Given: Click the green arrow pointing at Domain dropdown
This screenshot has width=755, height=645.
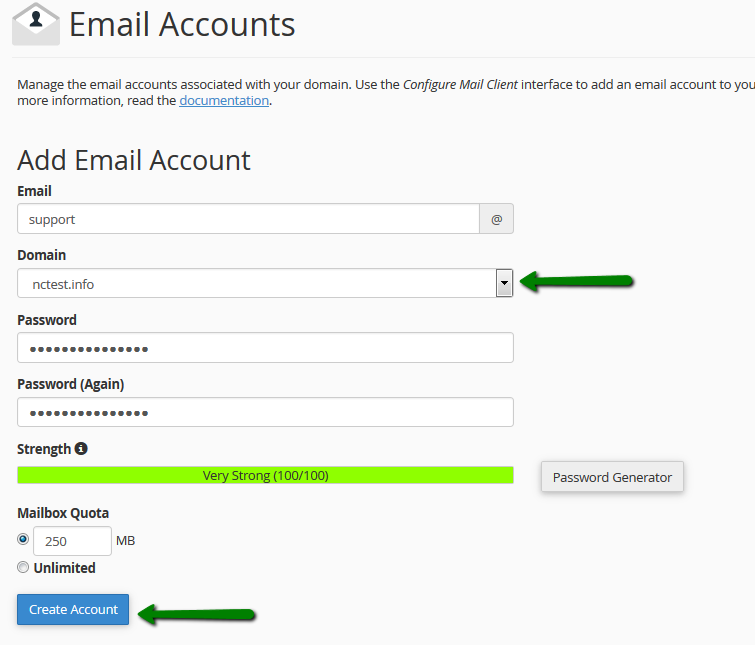Looking at the screenshot, I should [x=579, y=283].
